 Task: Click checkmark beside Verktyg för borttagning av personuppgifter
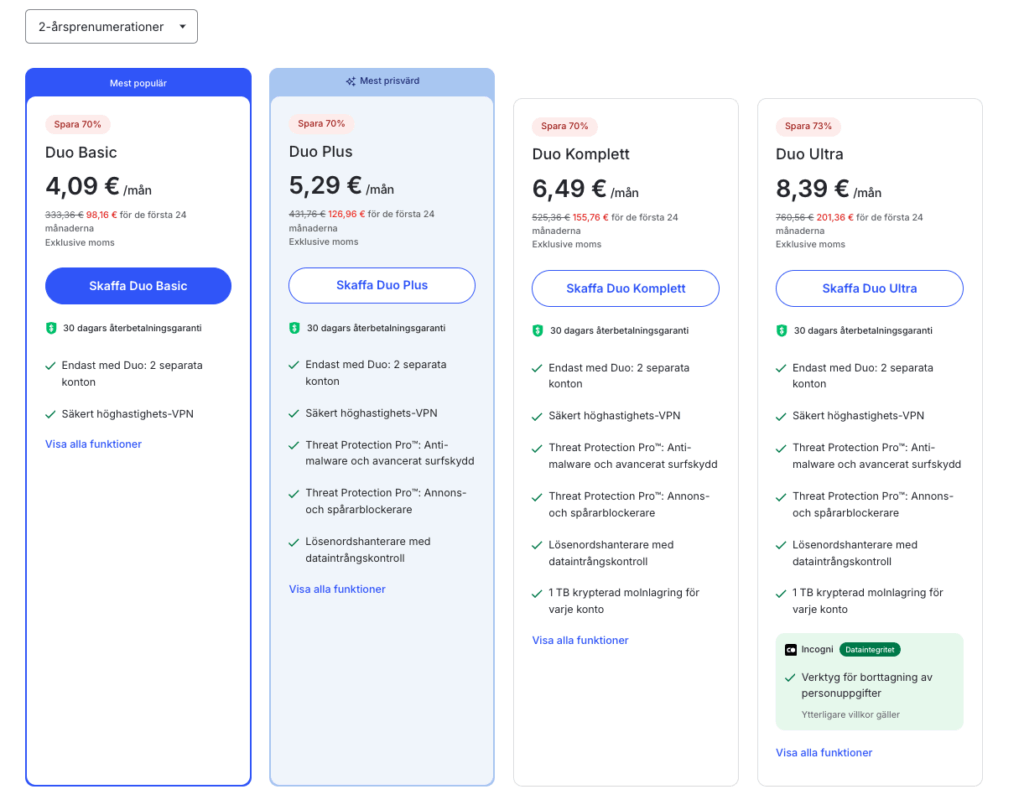(790, 678)
